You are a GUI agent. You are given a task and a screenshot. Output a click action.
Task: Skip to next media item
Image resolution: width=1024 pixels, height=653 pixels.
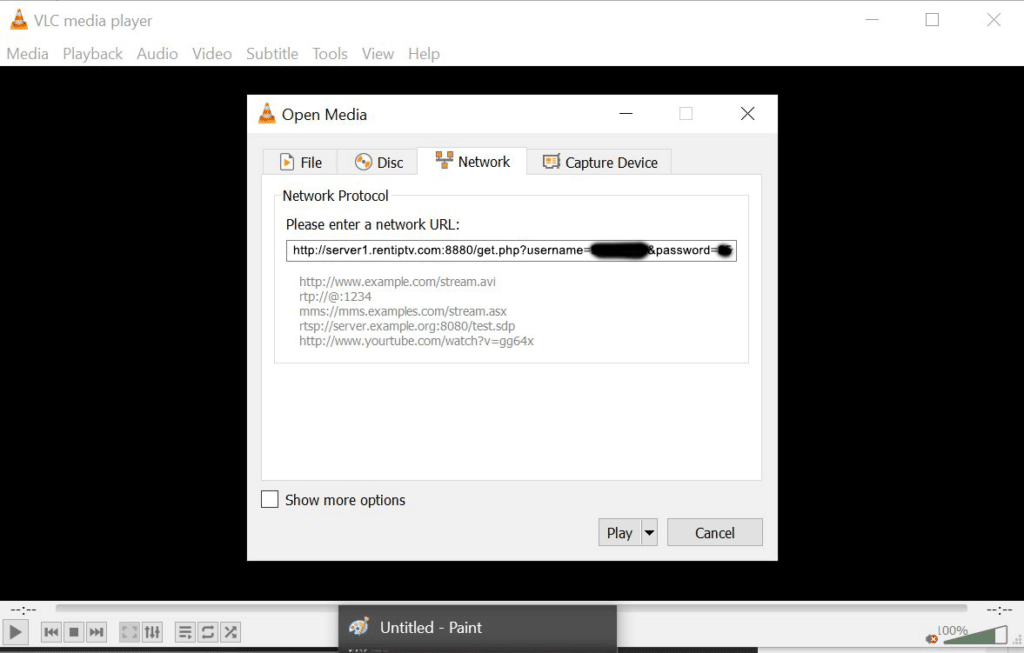coord(96,632)
